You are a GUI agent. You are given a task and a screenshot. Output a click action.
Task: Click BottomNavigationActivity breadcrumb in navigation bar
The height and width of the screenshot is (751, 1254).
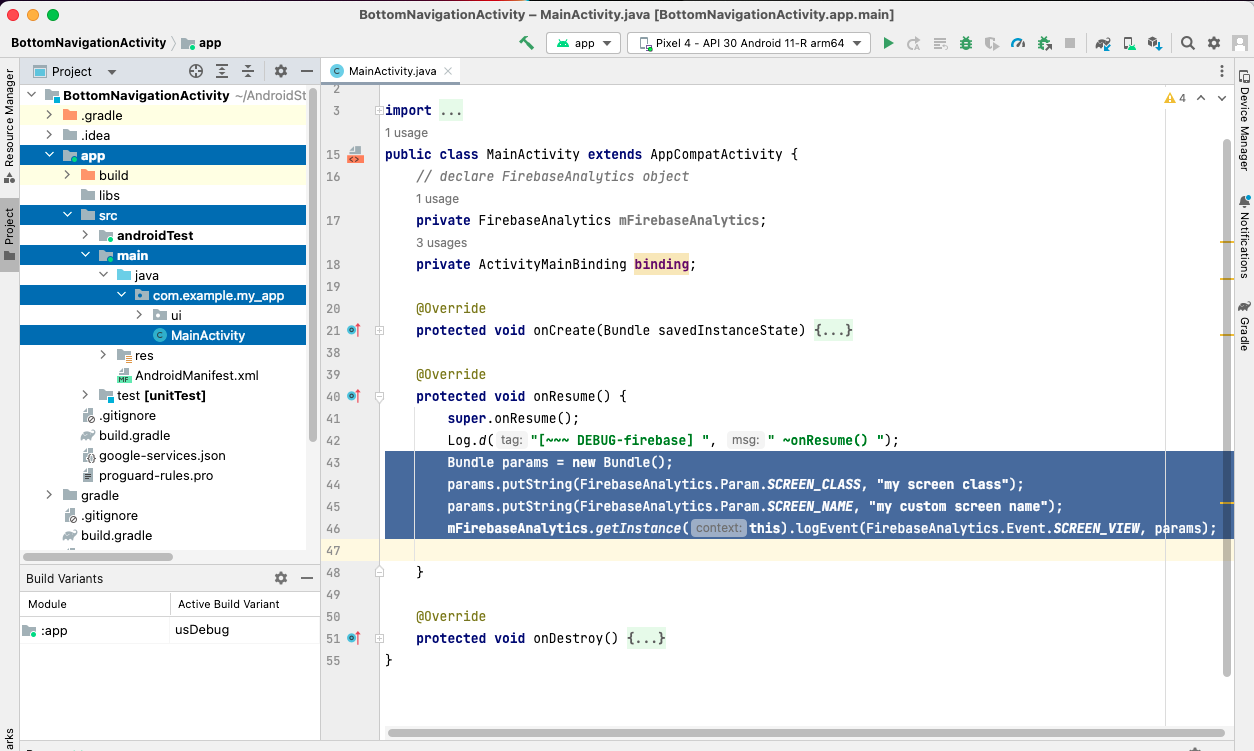pos(88,43)
